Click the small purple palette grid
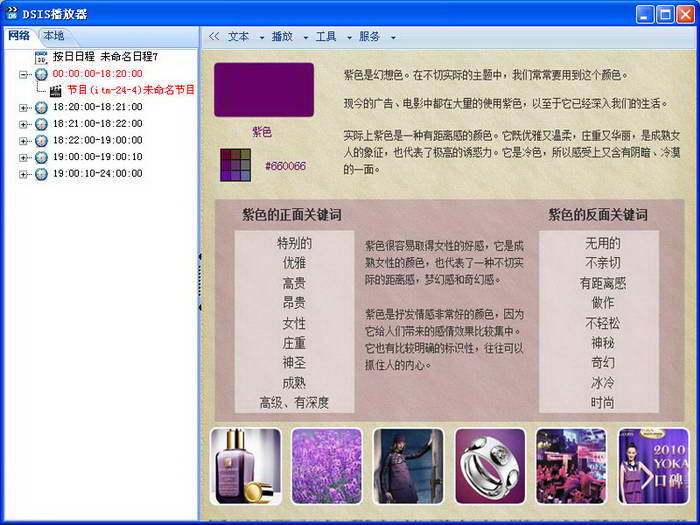The height and width of the screenshot is (525, 700). point(235,165)
